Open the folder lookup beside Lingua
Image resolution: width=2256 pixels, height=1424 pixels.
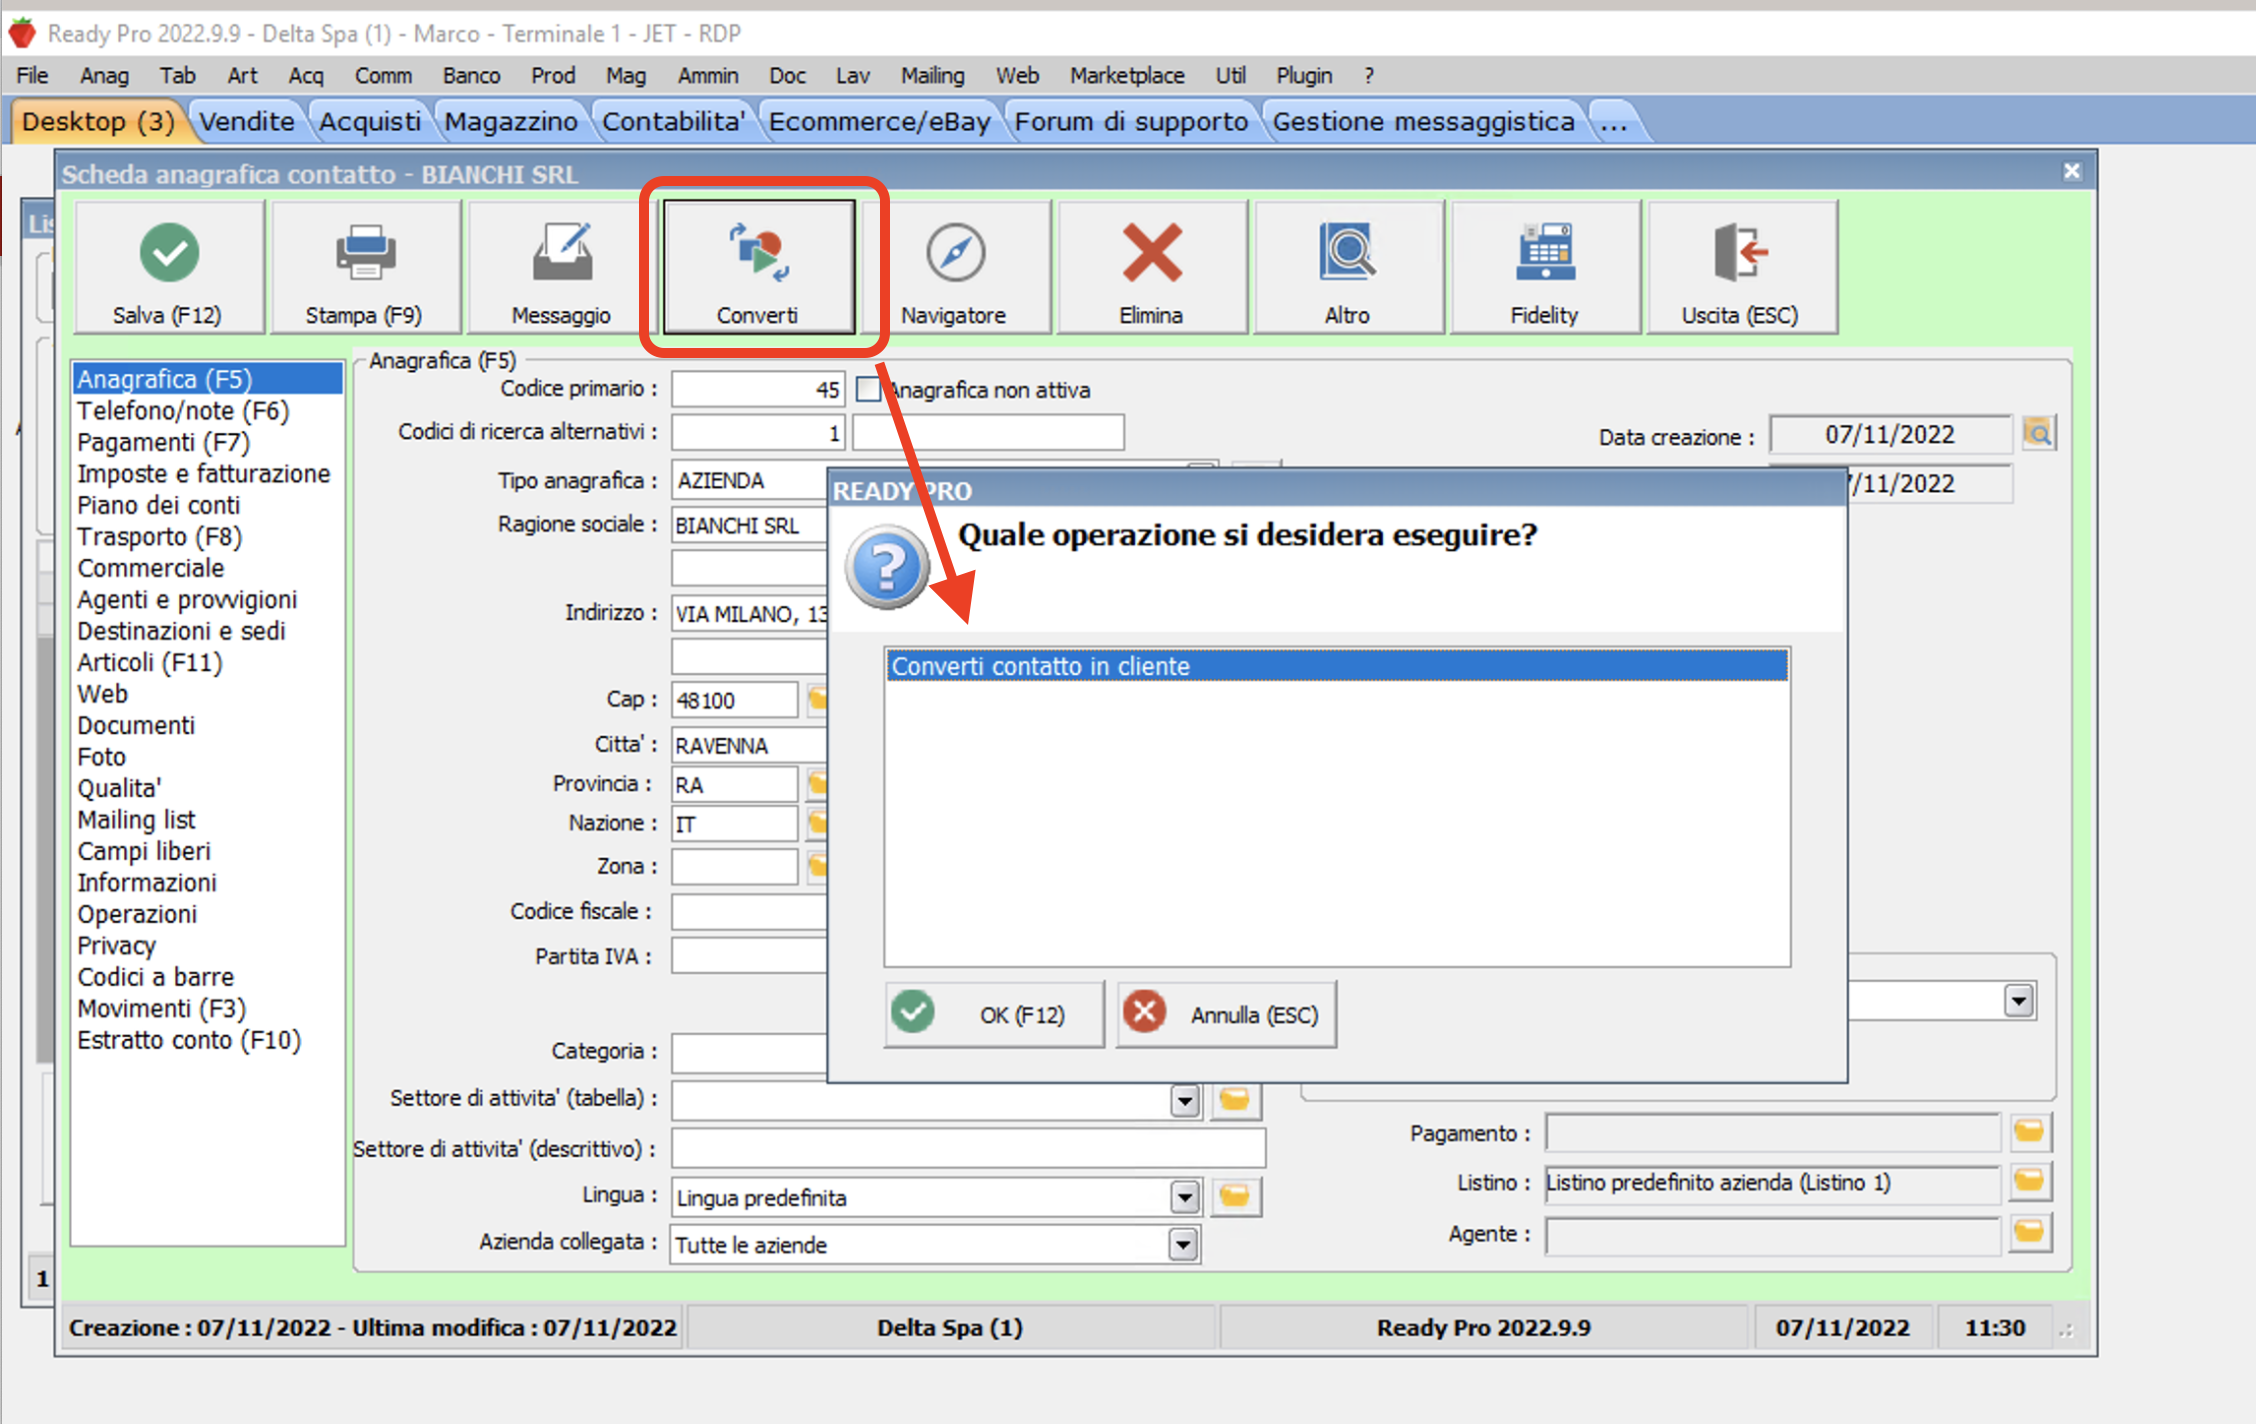point(1235,1196)
